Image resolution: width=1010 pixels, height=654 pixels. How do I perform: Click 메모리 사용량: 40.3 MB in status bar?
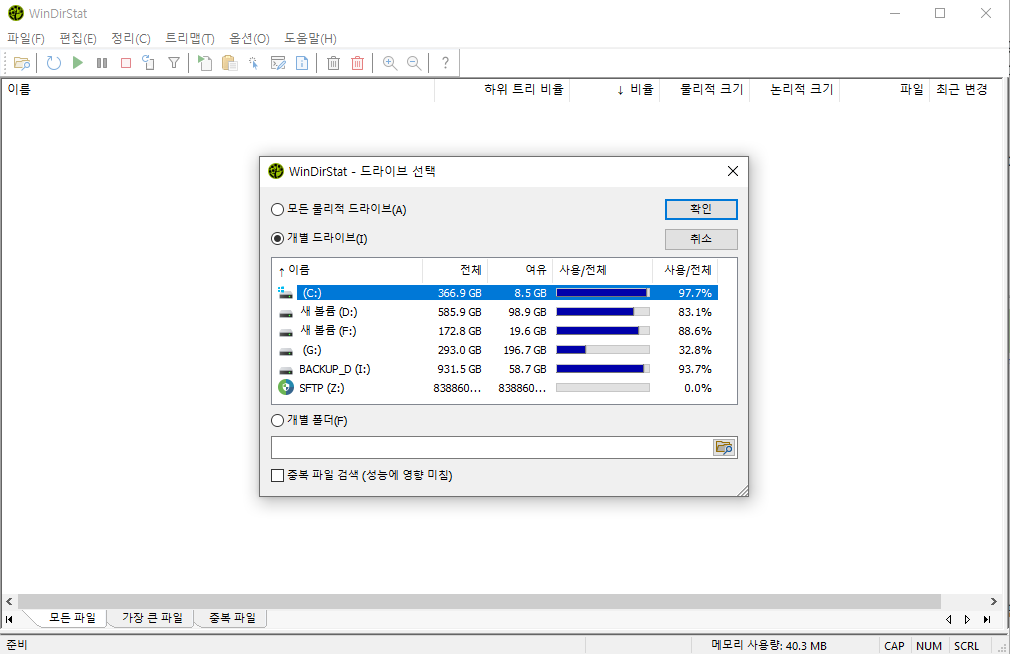(768, 646)
